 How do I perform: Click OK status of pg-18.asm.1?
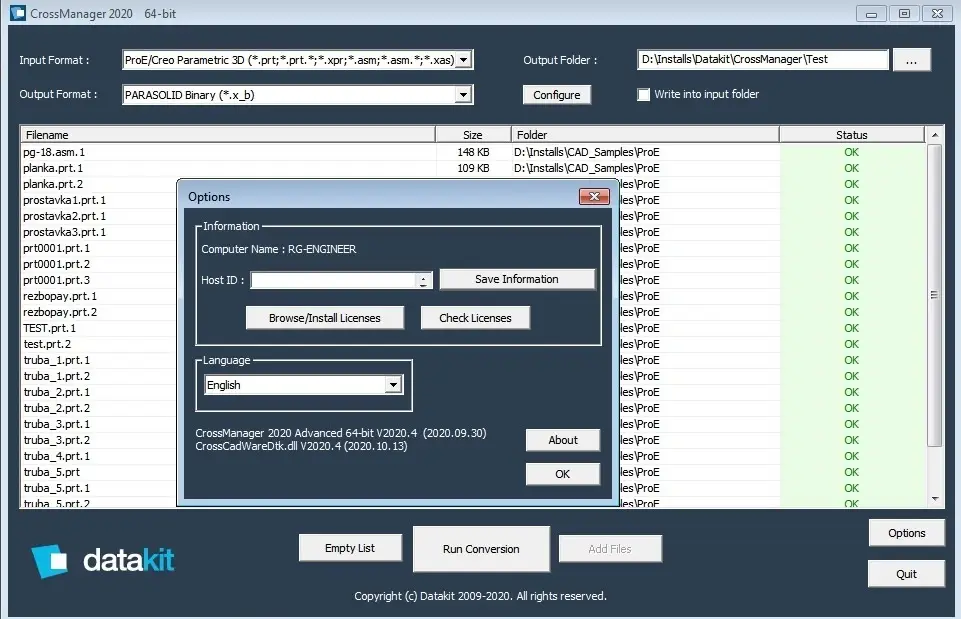(851, 152)
